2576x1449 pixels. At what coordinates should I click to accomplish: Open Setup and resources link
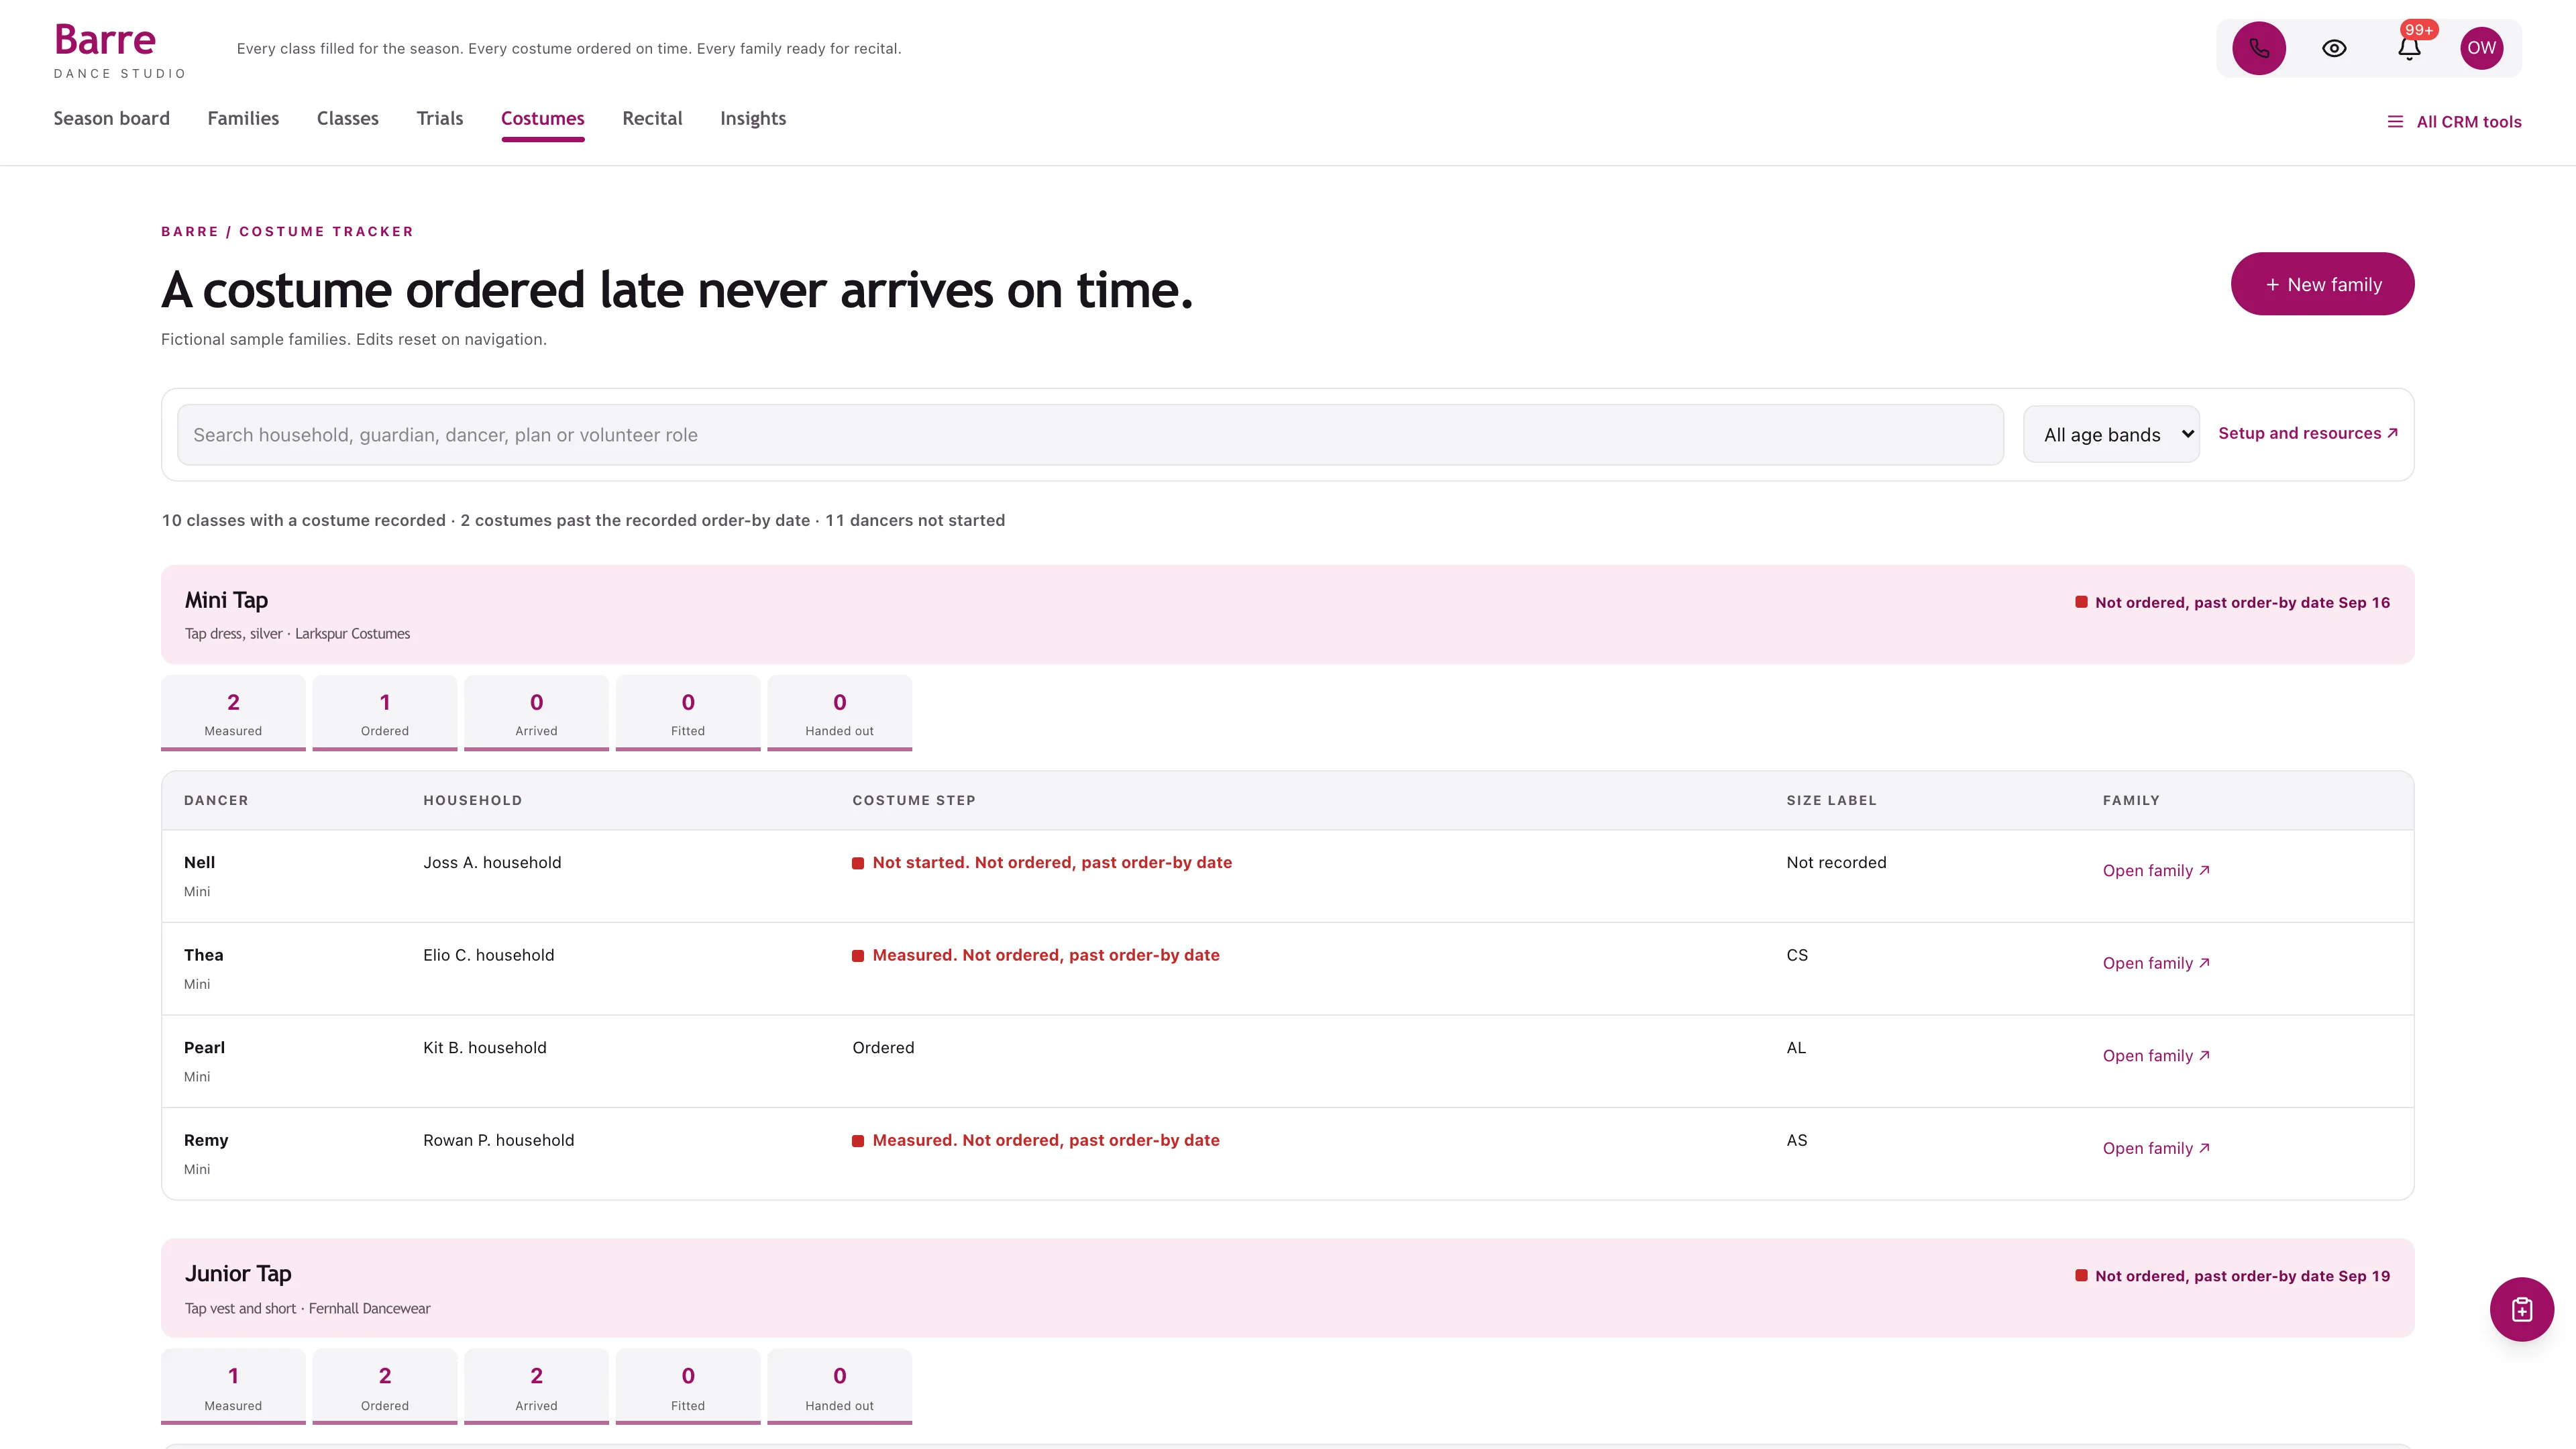[x=2308, y=433]
